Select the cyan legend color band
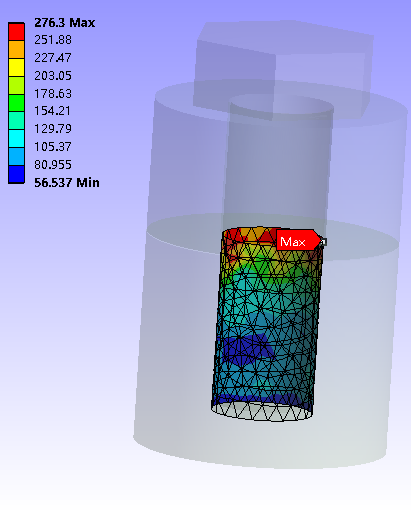The width and height of the screenshot is (411, 510). [x=16, y=139]
